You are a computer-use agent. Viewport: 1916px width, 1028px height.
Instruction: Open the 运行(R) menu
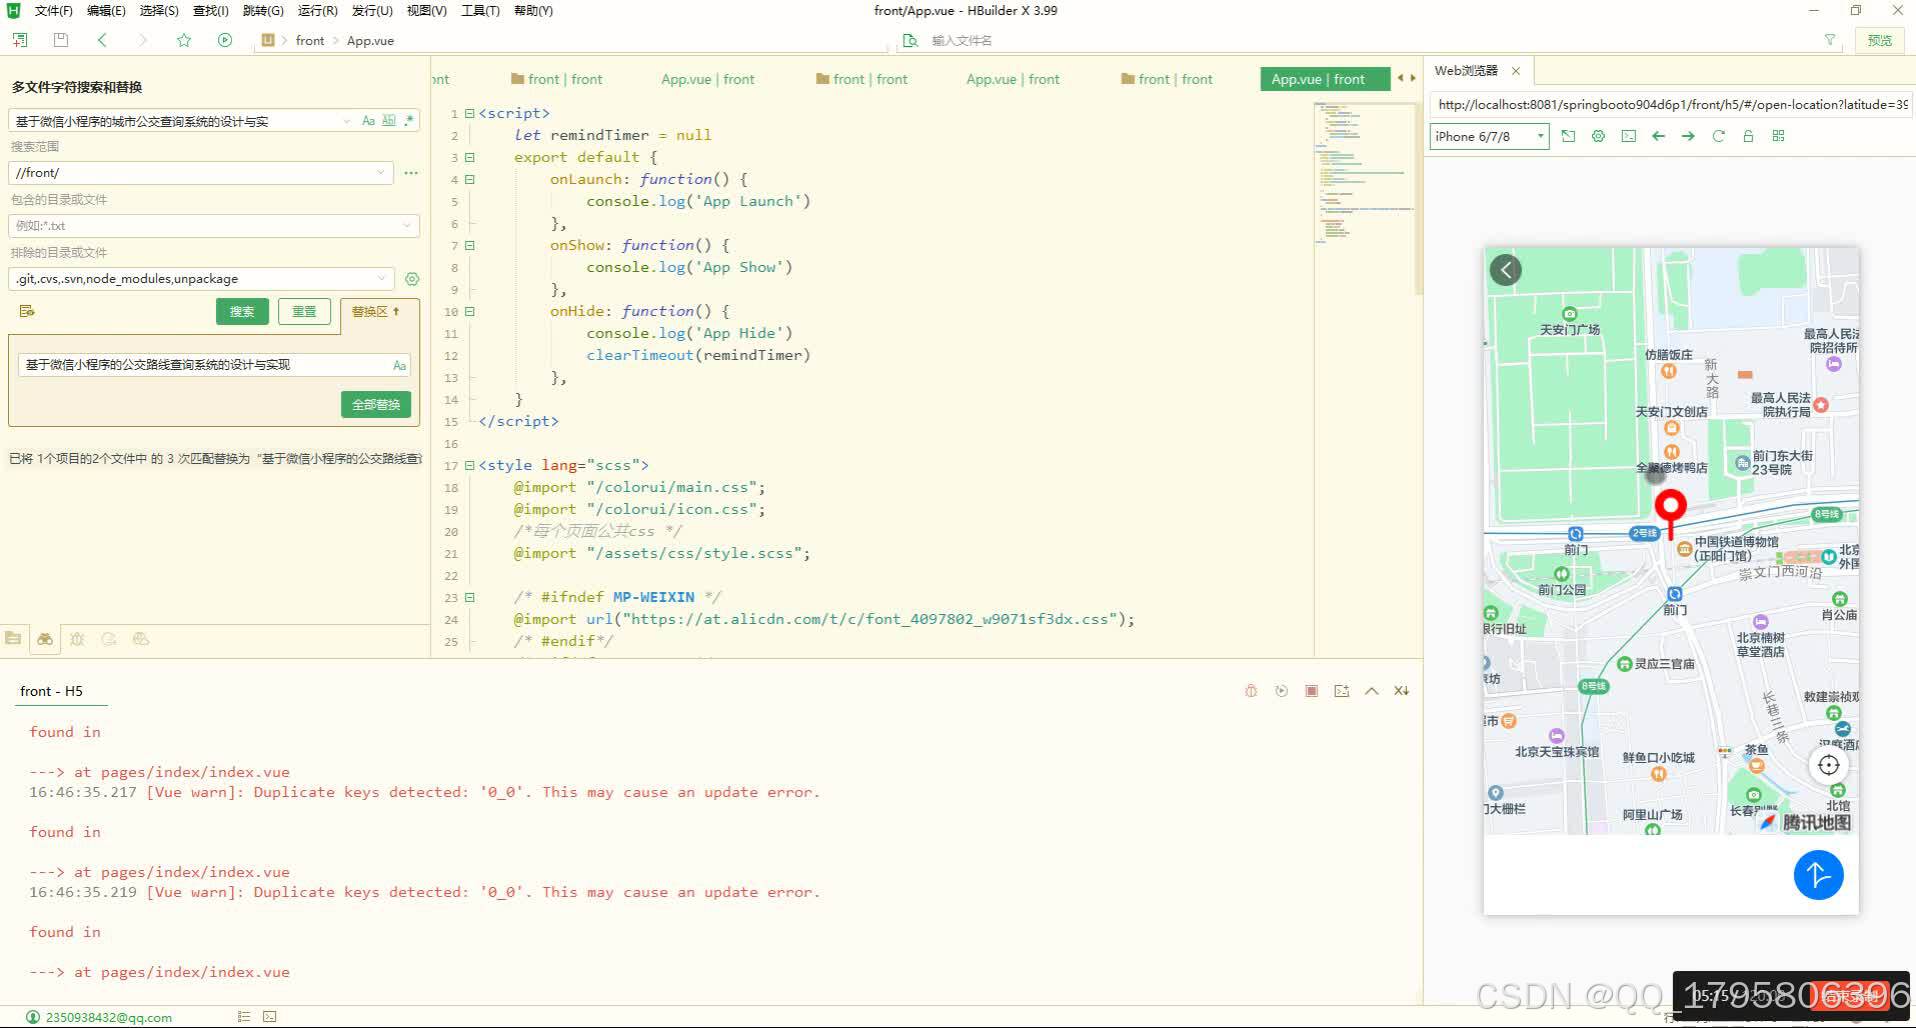pyautogui.click(x=317, y=11)
